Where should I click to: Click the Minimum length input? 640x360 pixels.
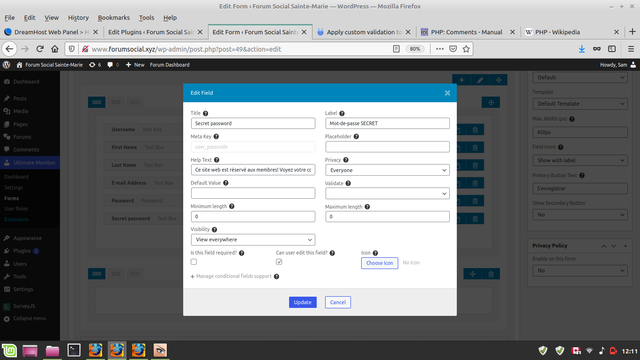(253, 217)
